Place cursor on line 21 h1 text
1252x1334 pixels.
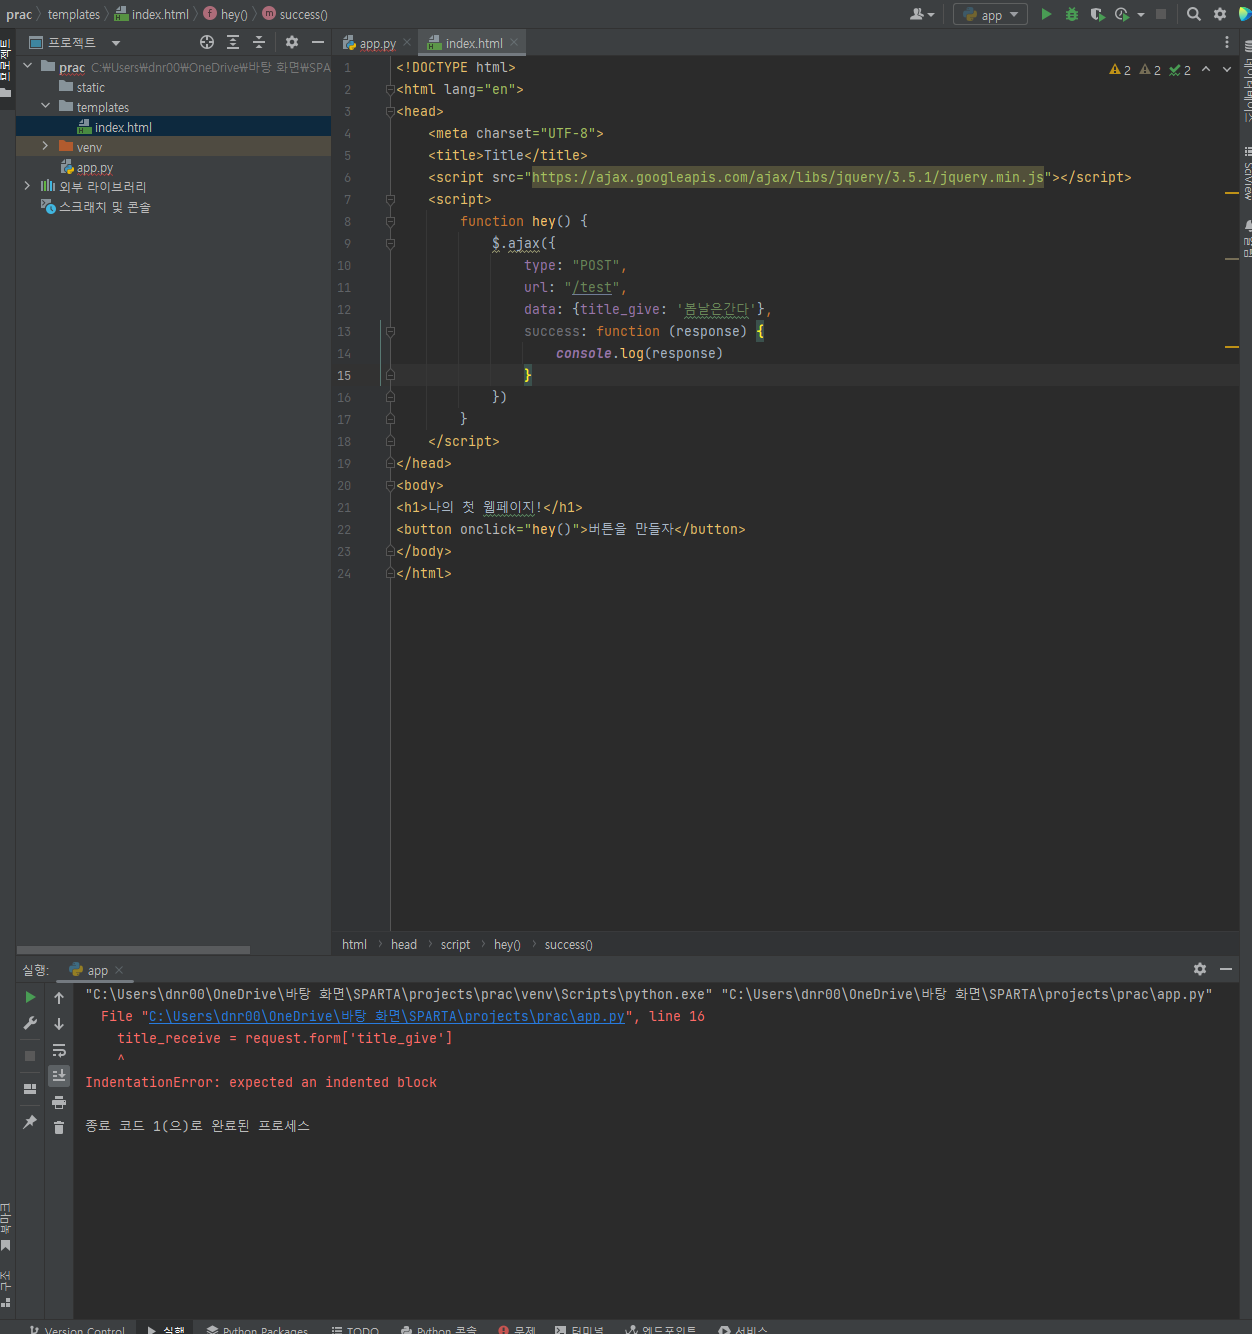tap(486, 507)
